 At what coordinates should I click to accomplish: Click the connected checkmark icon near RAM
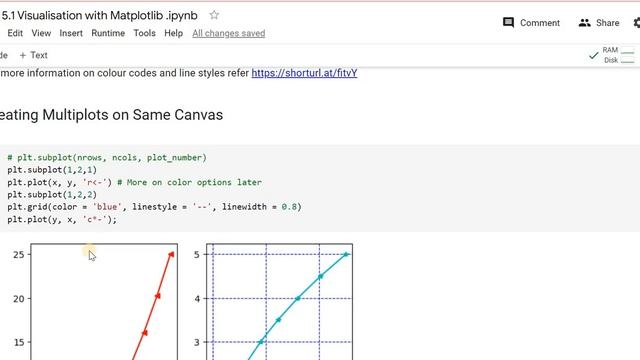593,55
